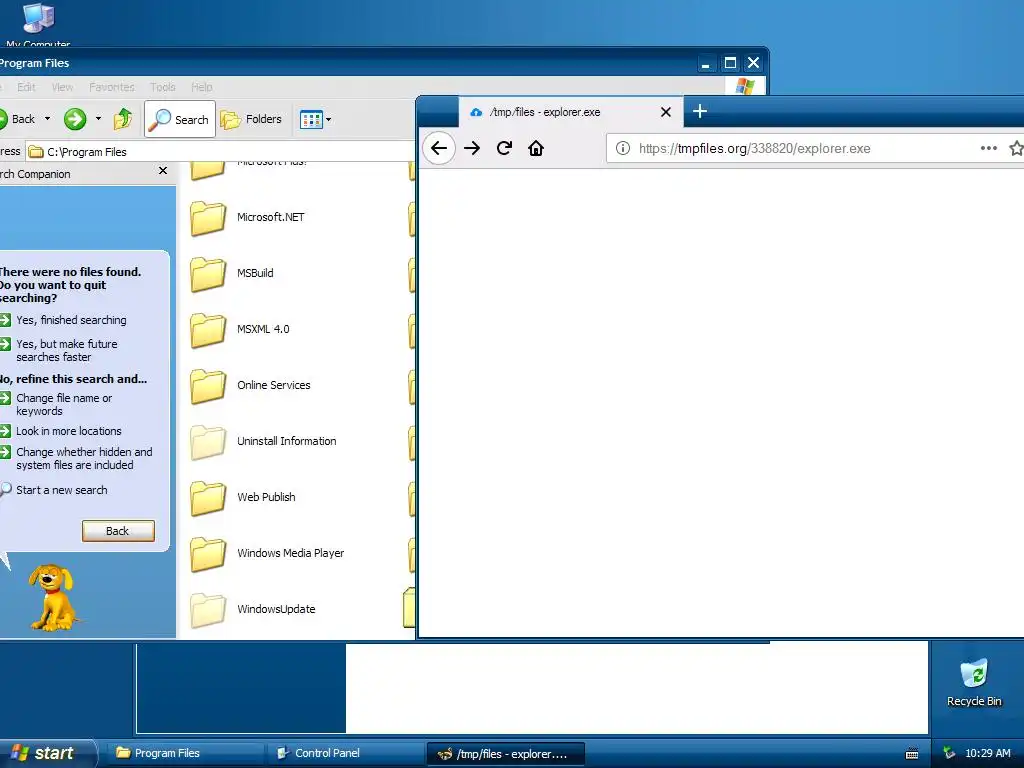Select the MSXML 4.0 folder
The width and height of the screenshot is (1024, 768).
tap(240, 329)
